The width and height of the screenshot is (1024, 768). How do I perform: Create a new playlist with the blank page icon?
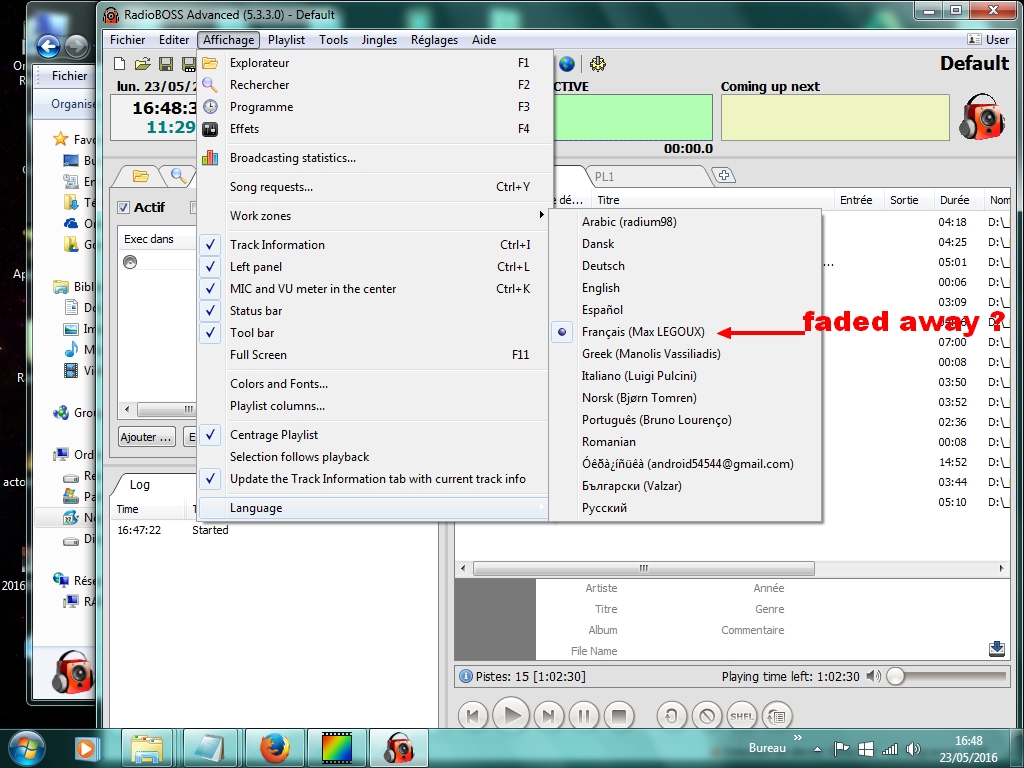click(x=120, y=63)
